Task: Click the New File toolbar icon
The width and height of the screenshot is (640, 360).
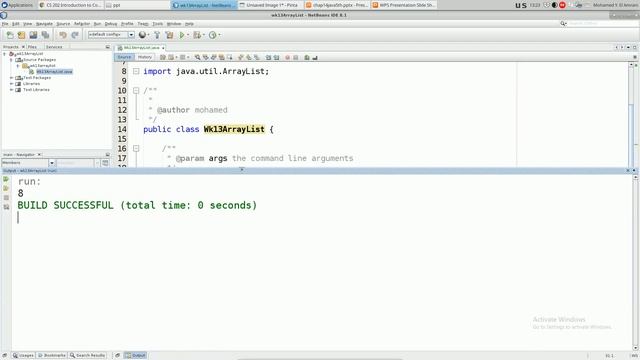Action: pyautogui.click(x=10, y=35)
